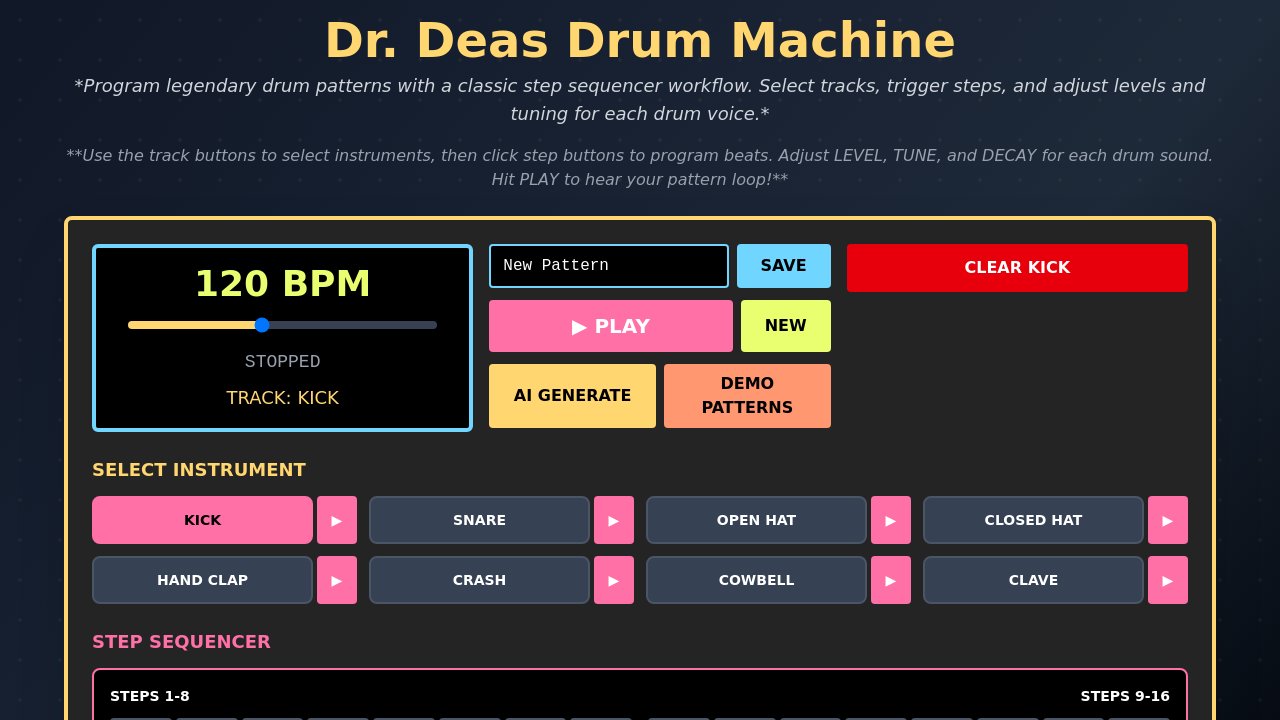Click the BPM tempo slider handle
1280x720 pixels.
pos(262,325)
